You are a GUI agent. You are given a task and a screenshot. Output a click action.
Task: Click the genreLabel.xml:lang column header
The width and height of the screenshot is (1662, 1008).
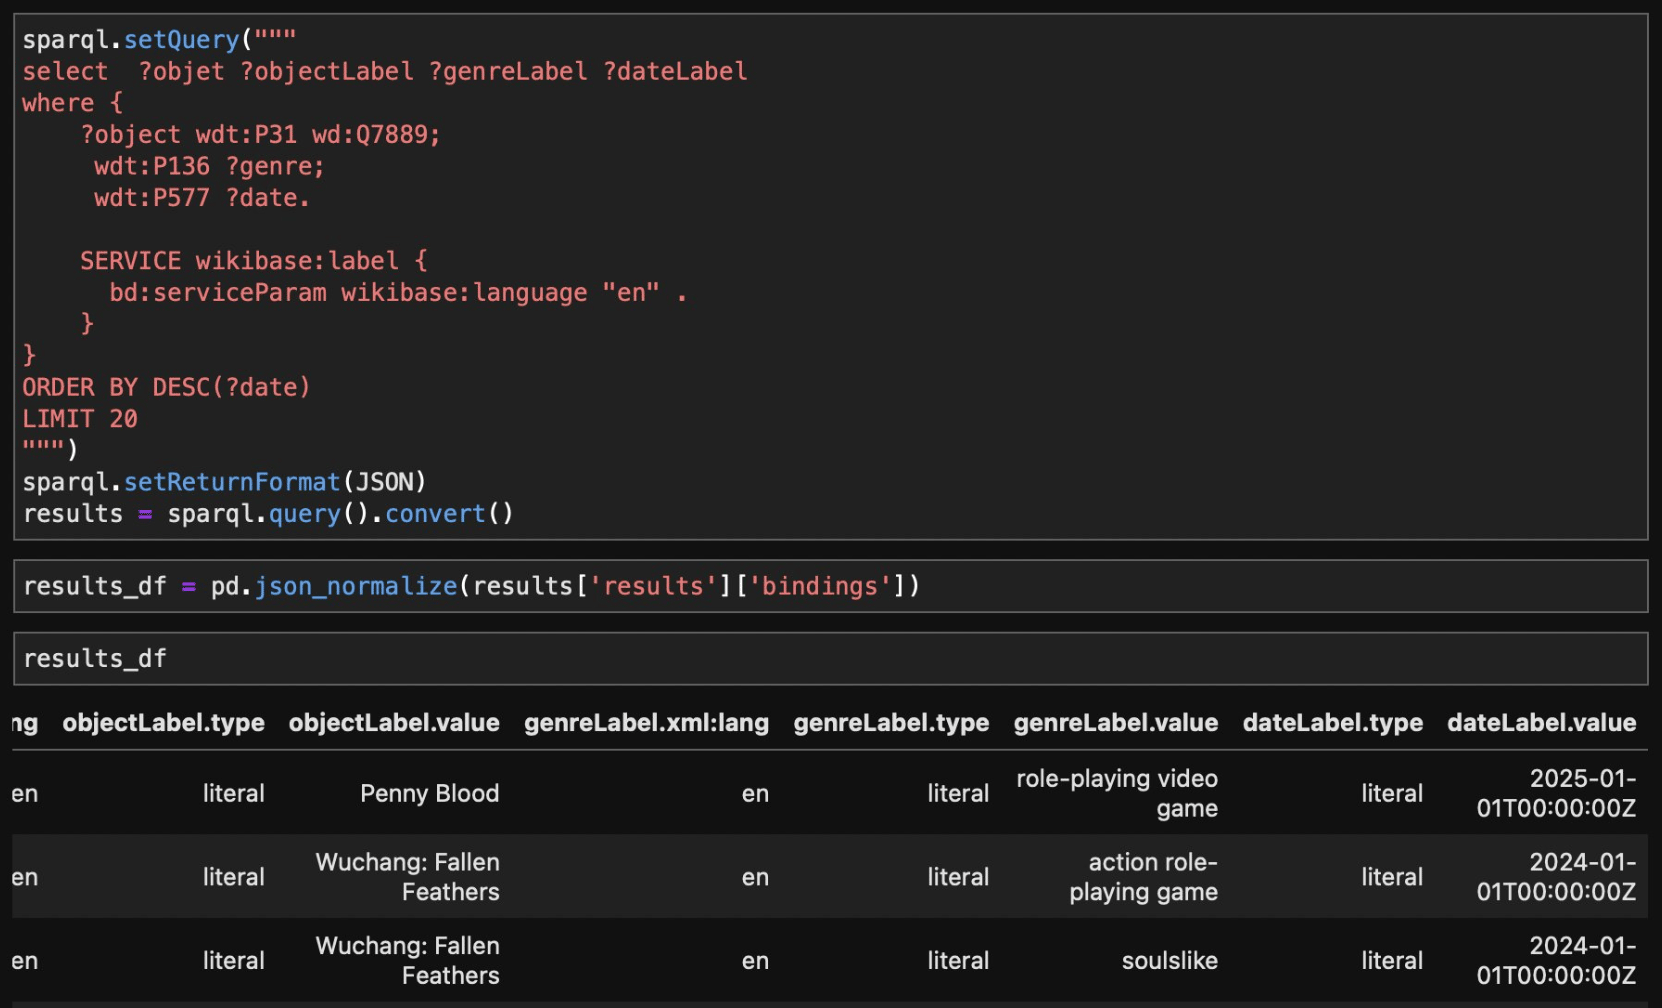646,723
